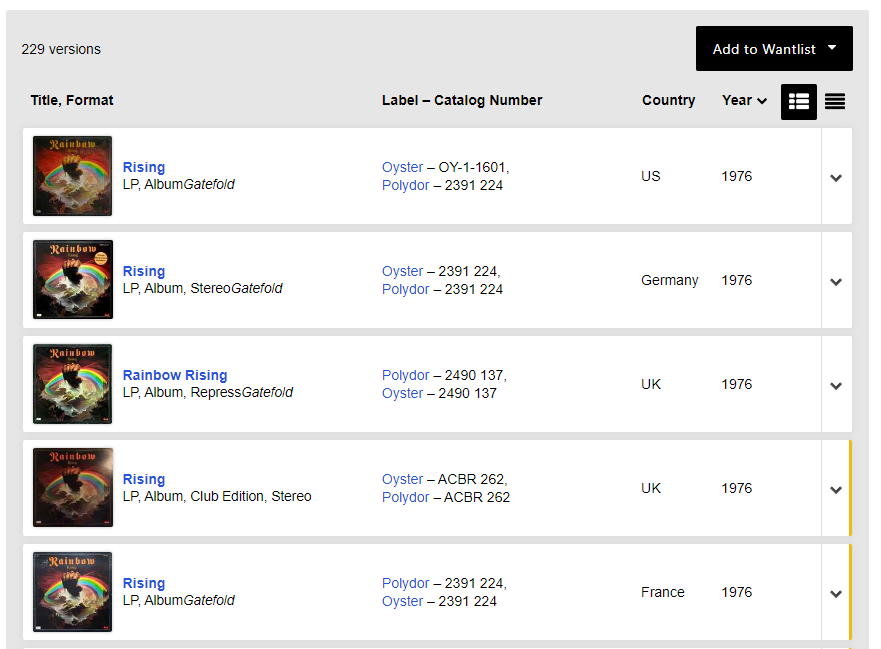Screen dimensions: 881x649
Task: Expand the Germany 1976 version row
Action: click(836, 280)
